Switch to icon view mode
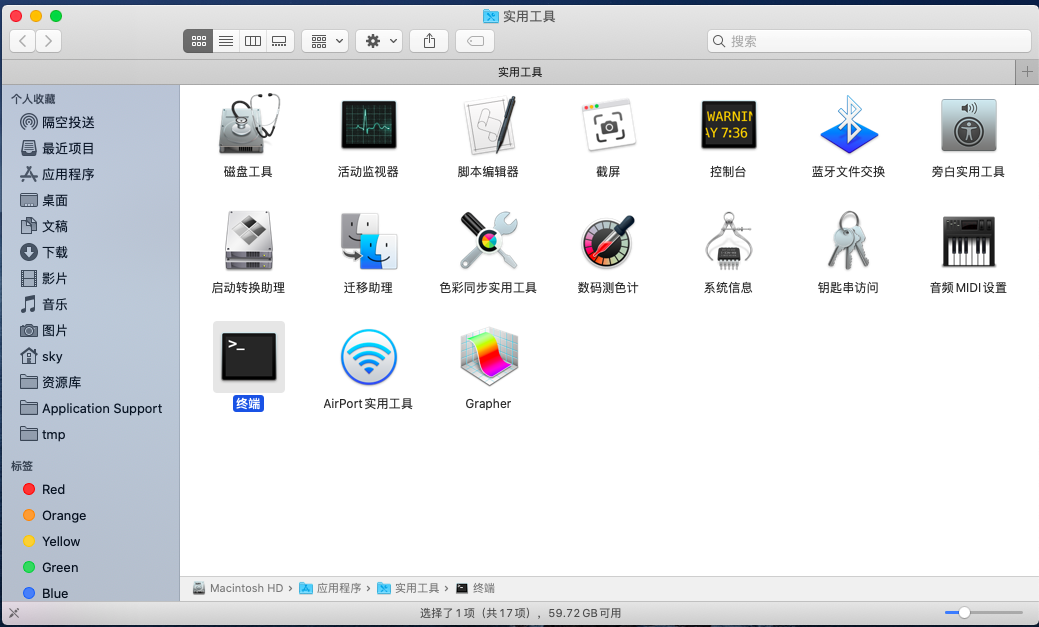Screen dimensions: 1039x627 (x=198, y=41)
